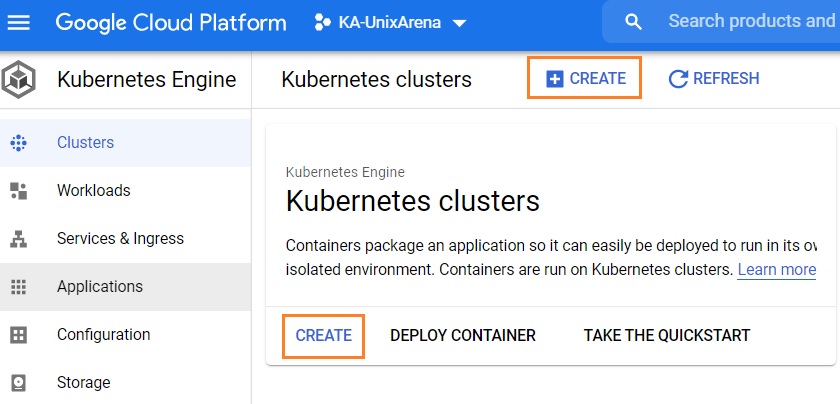Click the Learn more link
This screenshot has height=404, width=840.
(x=777, y=270)
